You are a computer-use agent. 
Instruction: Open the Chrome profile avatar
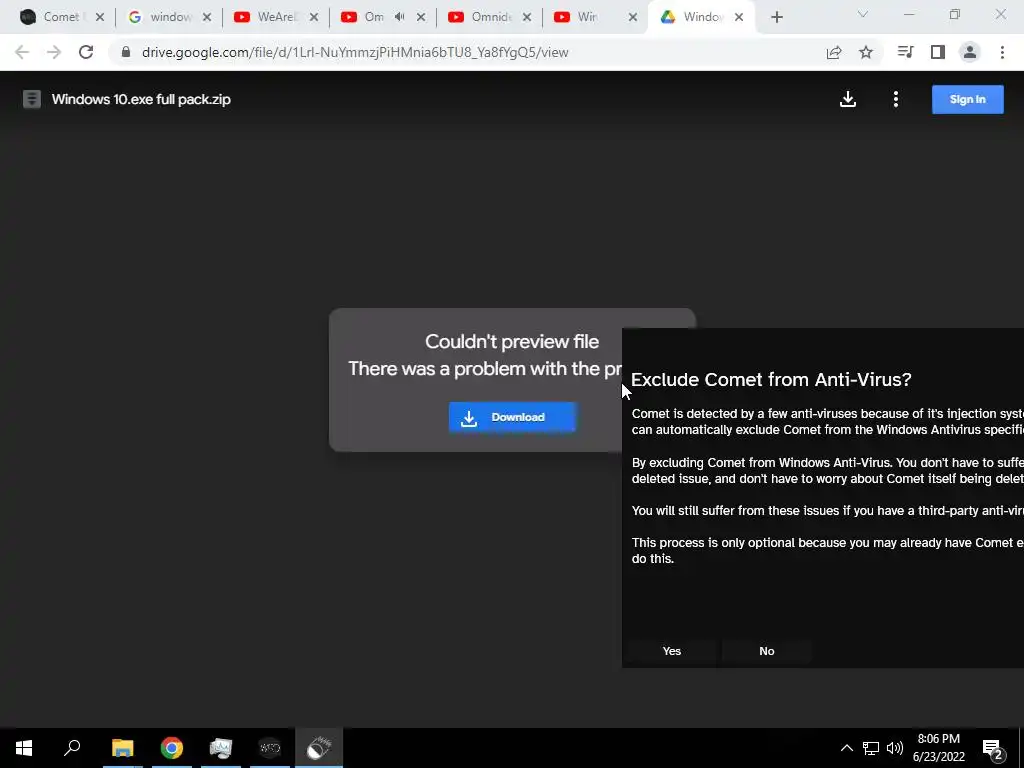(x=970, y=52)
